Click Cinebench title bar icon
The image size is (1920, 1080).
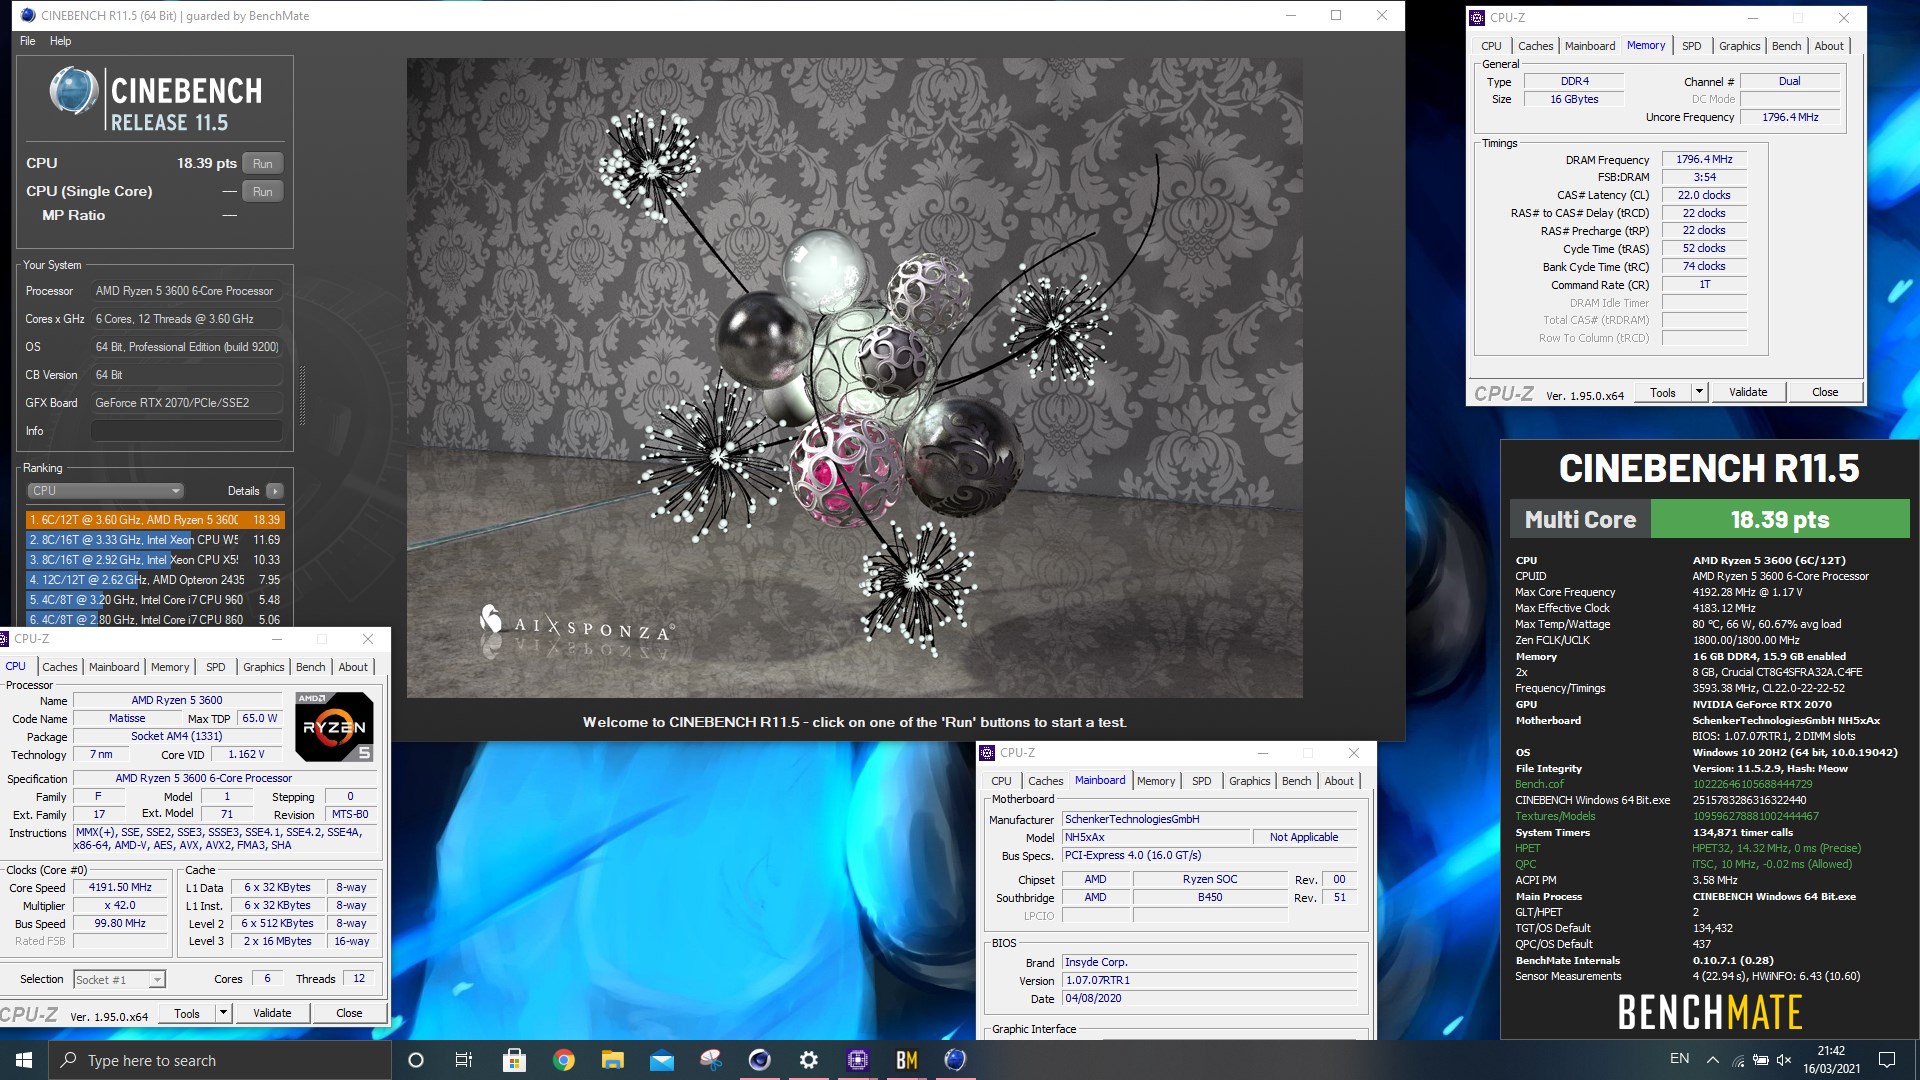pyautogui.click(x=27, y=15)
